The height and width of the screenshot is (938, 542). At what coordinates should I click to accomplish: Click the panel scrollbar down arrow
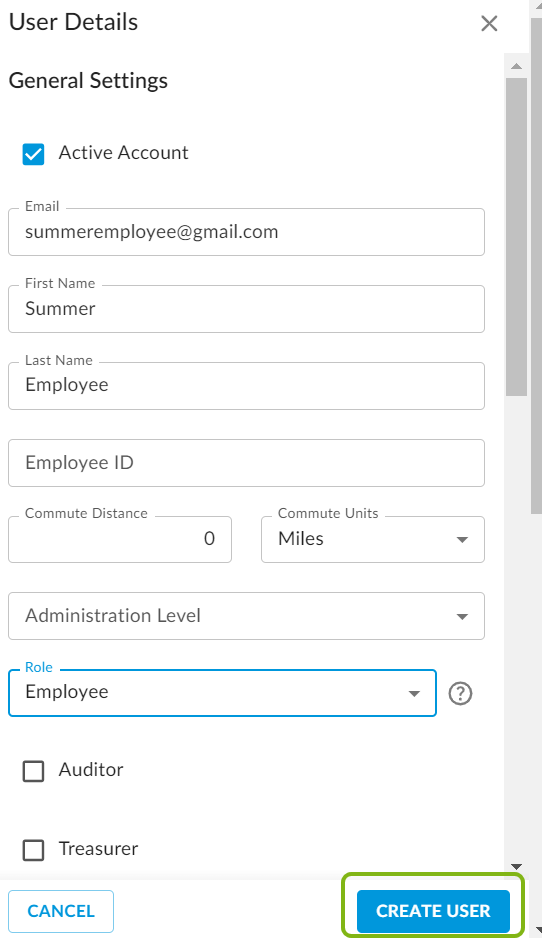click(x=516, y=866)
